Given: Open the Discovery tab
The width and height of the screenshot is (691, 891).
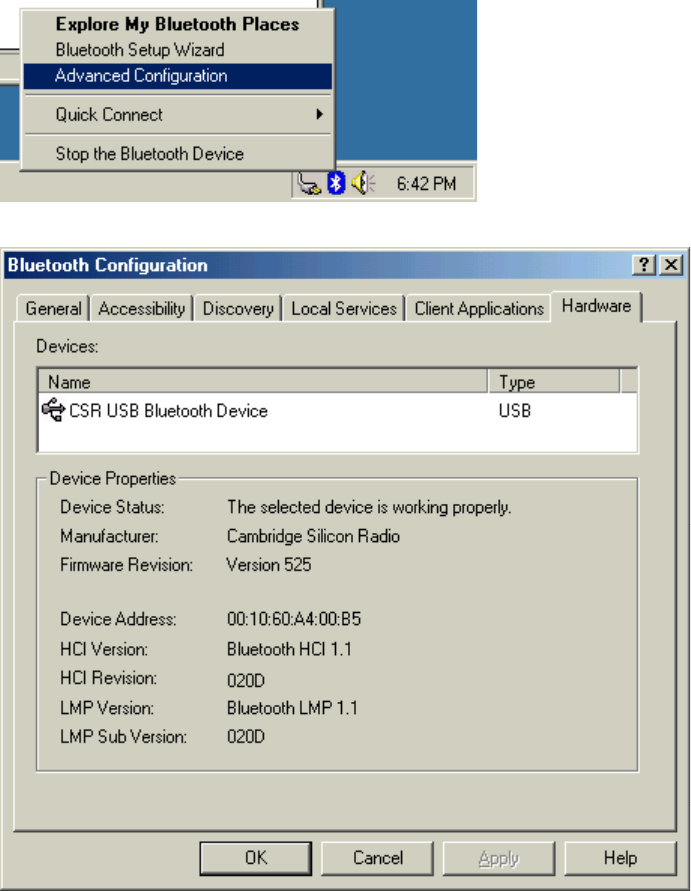Looking at the screenshot, I should point(238,309).
